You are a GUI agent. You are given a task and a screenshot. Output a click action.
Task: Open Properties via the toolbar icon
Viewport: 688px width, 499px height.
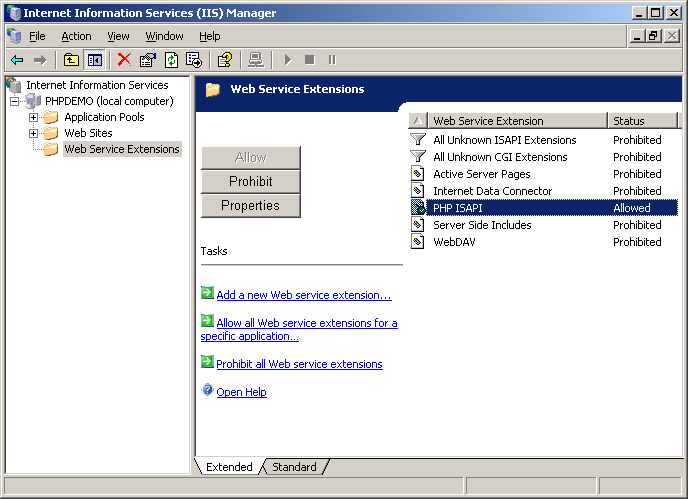tap(147, 60)
